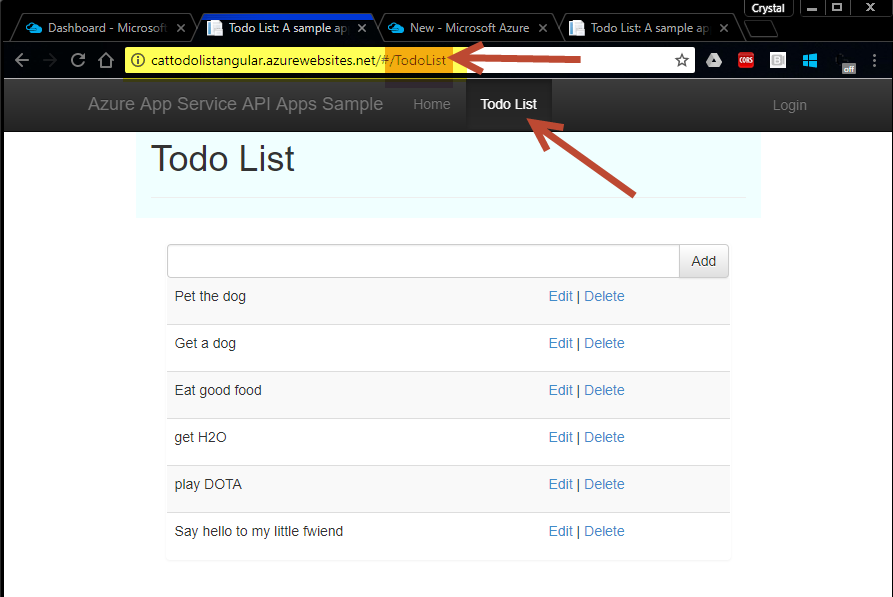Click the Crystal profile button
The height and width of the screenshot is (597, 893).
768,8
